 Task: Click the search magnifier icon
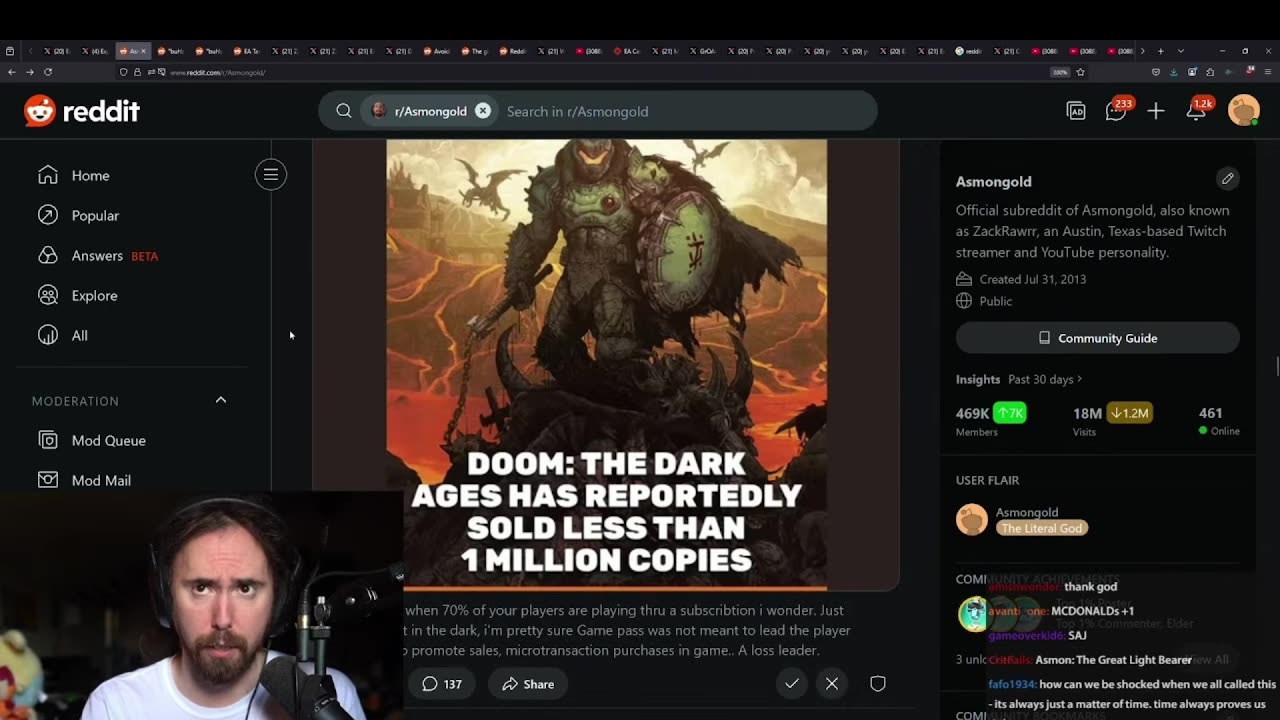pyautogui.click(x=343, y=111)
